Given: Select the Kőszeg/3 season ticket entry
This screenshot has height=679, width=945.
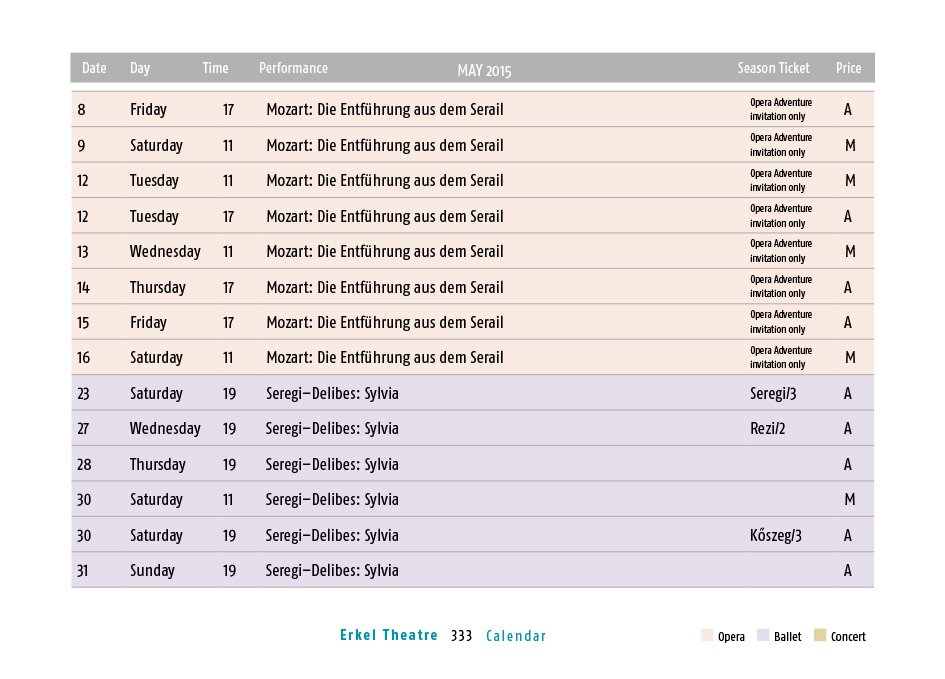Looking at the screenshot, I should [775, 536].
